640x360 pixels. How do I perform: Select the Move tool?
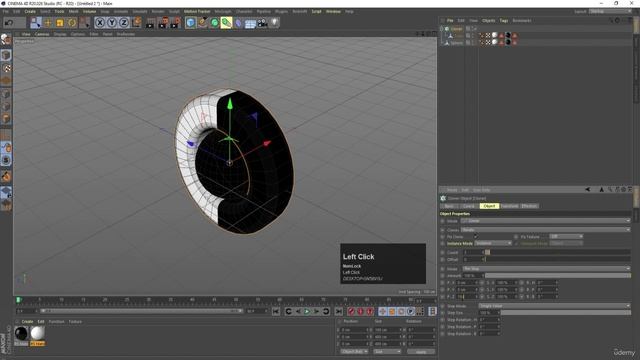pyautogui.click(x=48, y=23)
